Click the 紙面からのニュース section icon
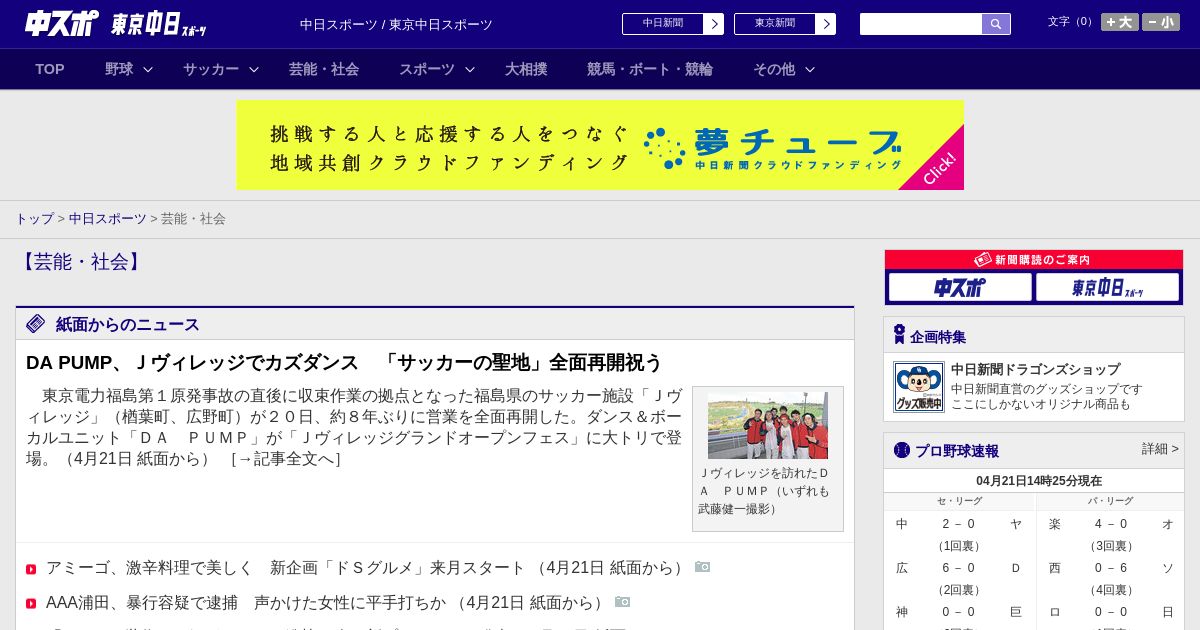The height and width of the screenshot is (630, 1200). click(x=36, y=324)
